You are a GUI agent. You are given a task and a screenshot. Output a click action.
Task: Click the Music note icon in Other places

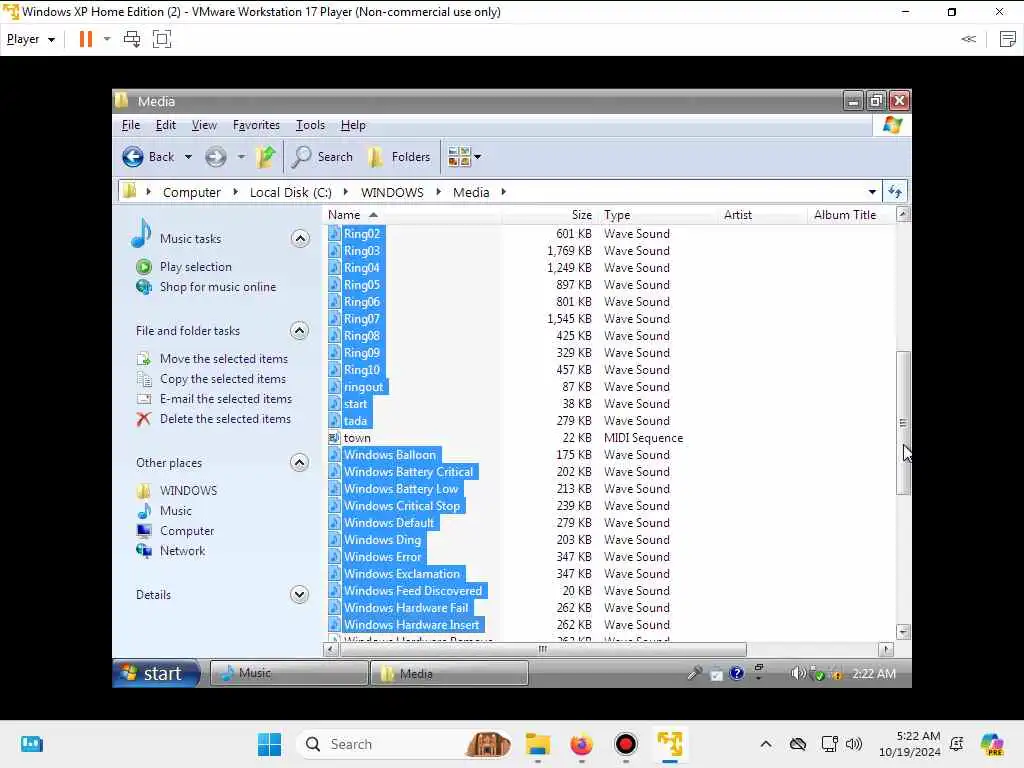(x=144, y=511)
